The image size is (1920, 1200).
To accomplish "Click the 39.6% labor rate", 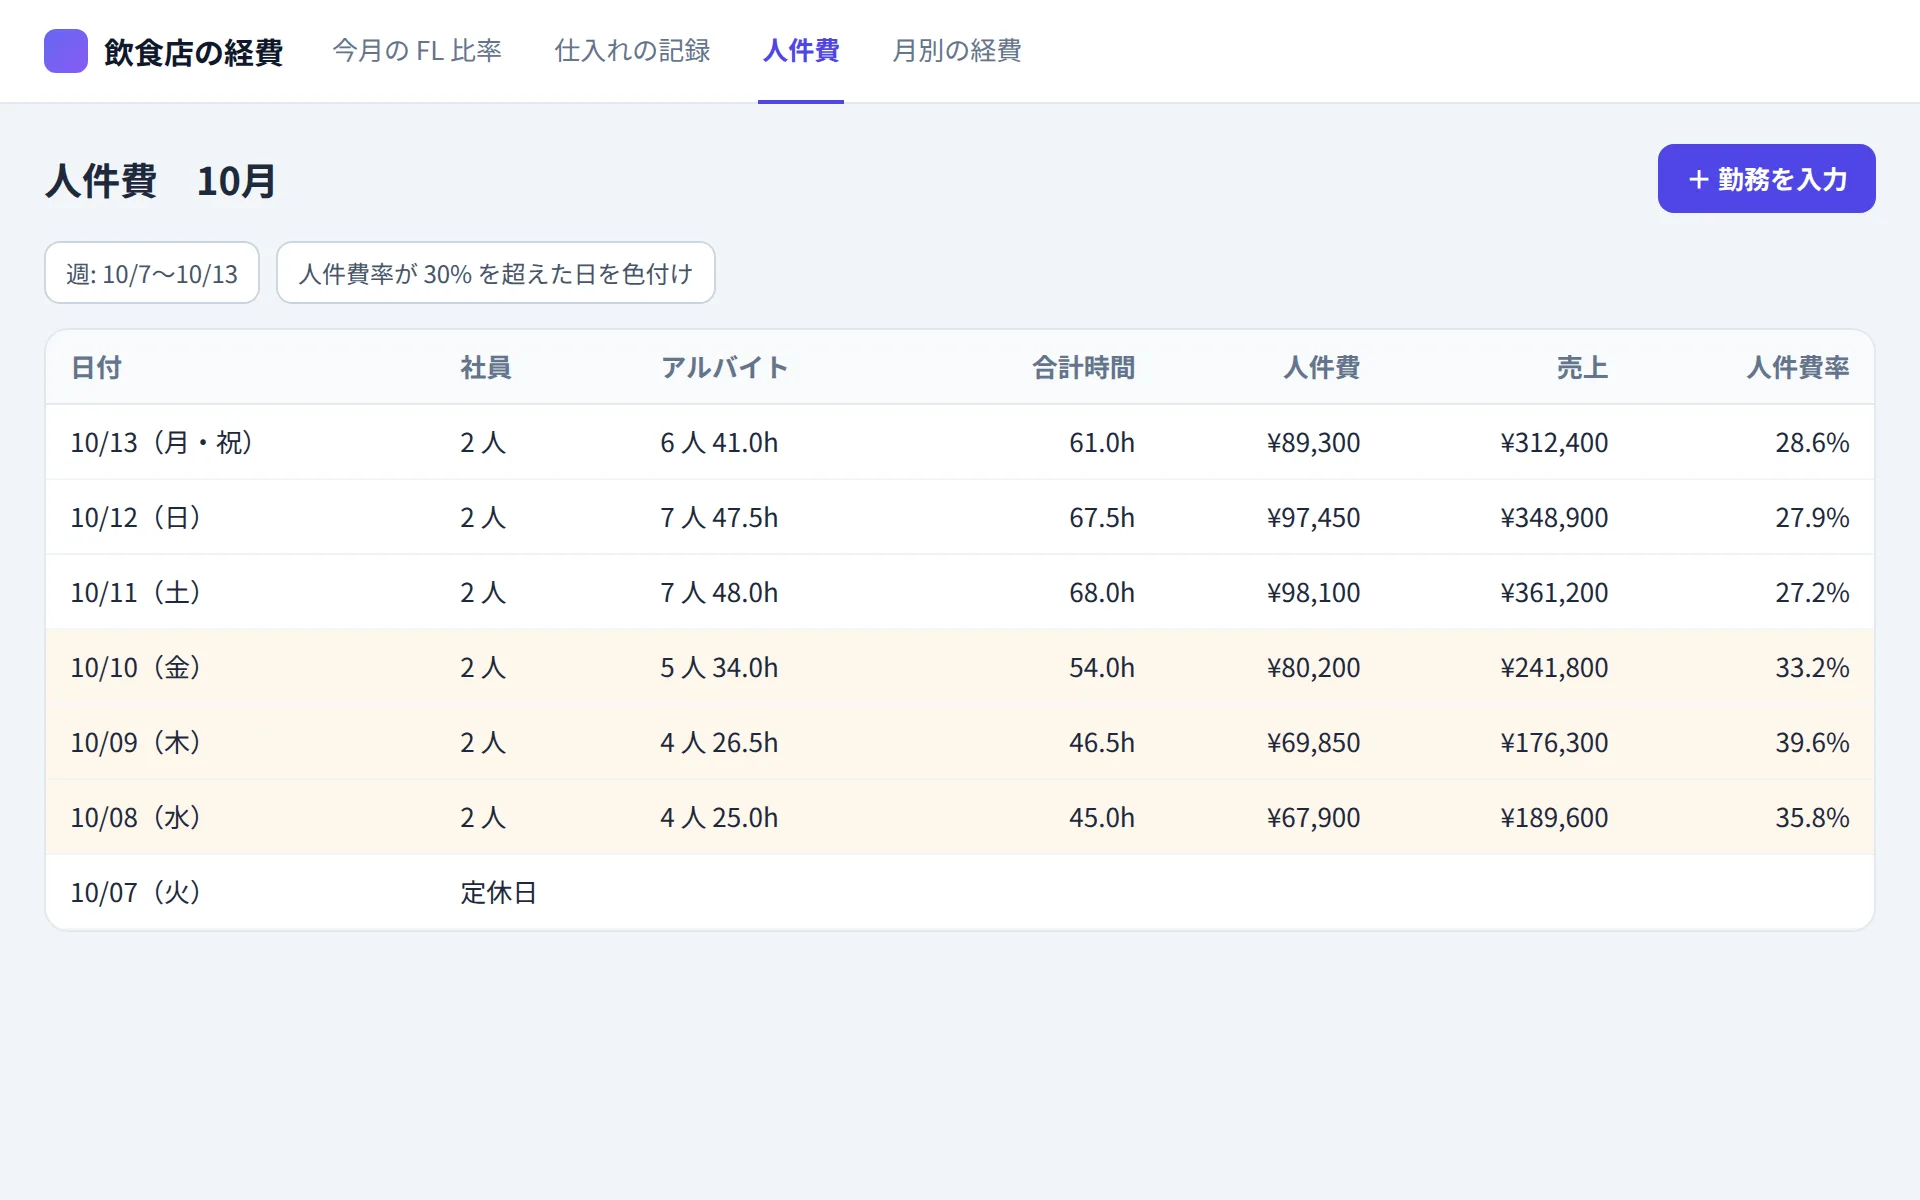I will point(1812,743).
